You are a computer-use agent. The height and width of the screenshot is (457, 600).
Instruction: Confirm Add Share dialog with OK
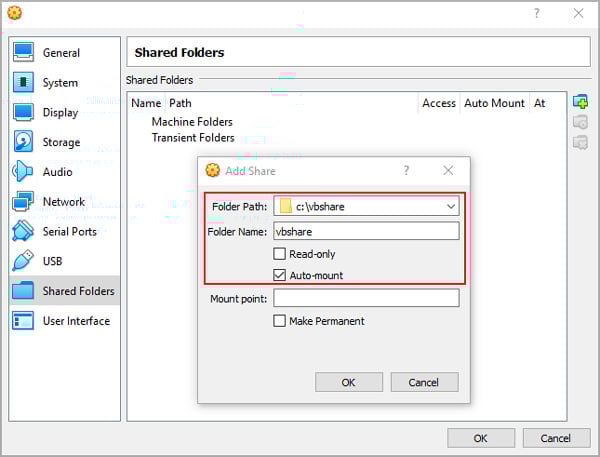pyautogui.click(x=349, y=382)
